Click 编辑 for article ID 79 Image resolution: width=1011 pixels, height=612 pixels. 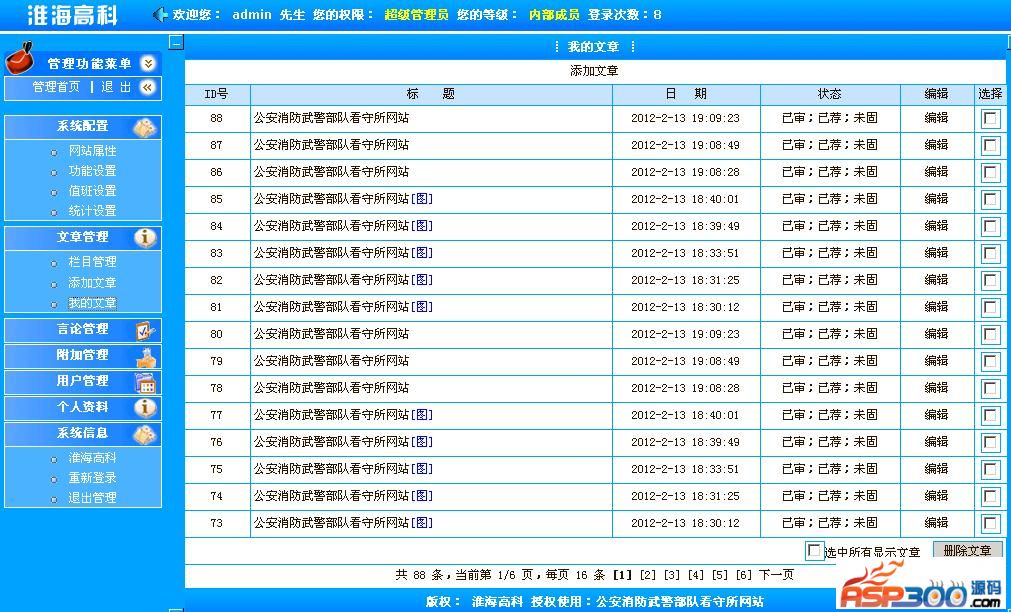tap(936, 360)
